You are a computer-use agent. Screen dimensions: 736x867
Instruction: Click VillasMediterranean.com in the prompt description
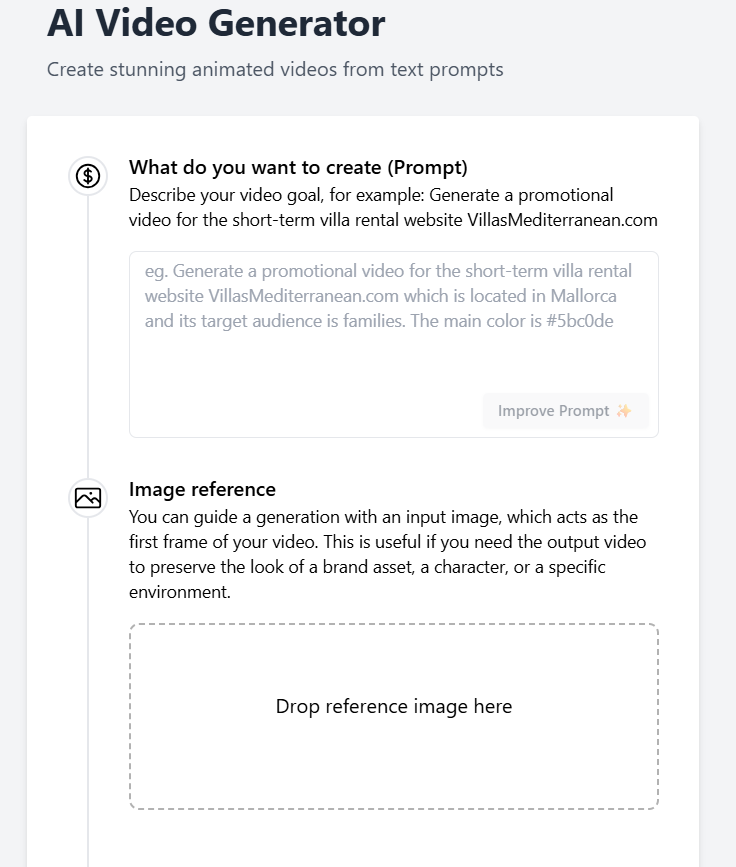562,220
